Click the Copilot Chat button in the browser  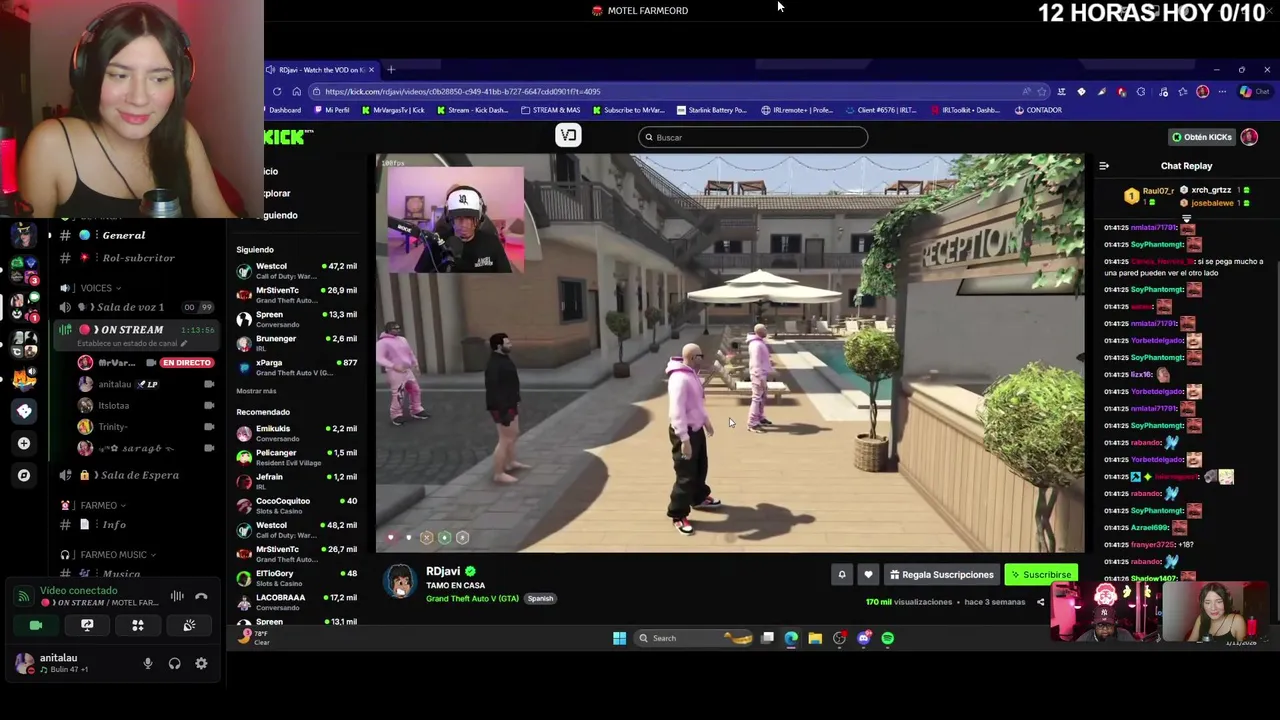pyautogui.click(x=1254, y=91)
